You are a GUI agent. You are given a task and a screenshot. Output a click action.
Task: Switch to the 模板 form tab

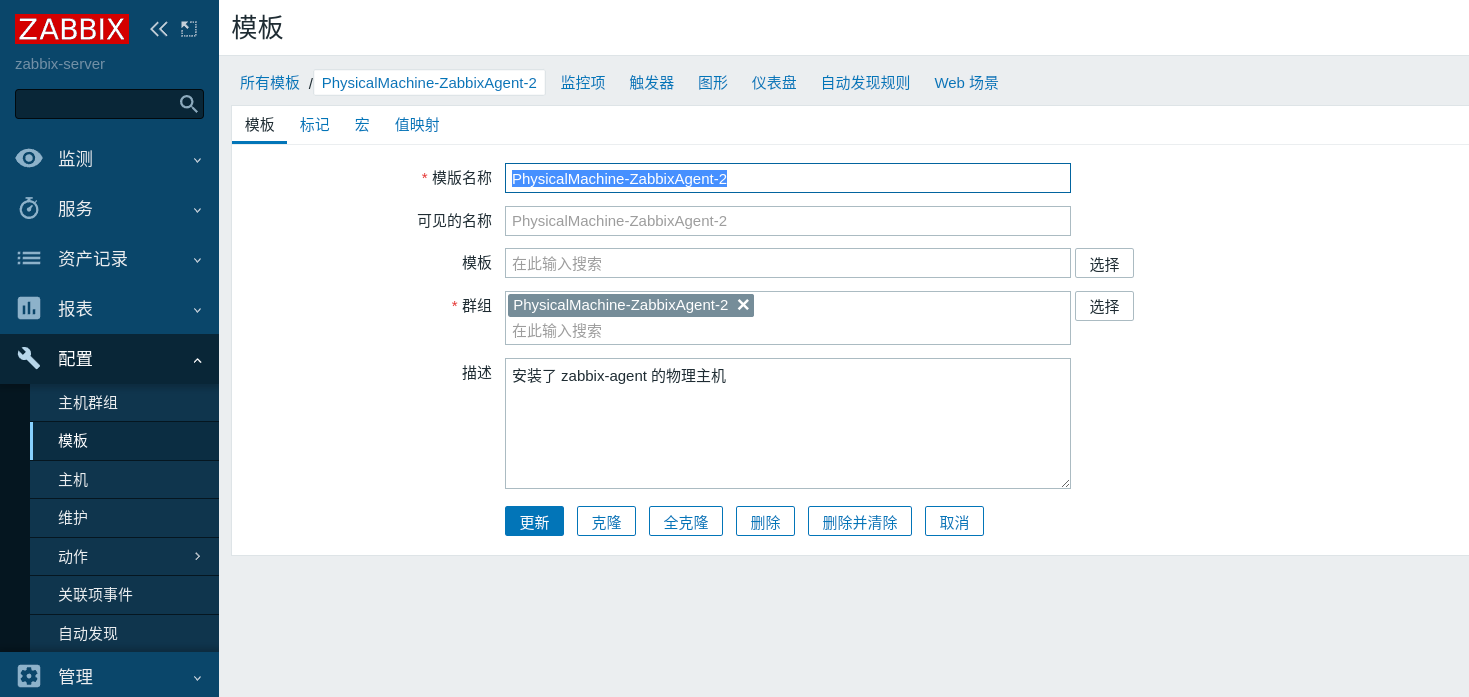(x=260, y=125)
